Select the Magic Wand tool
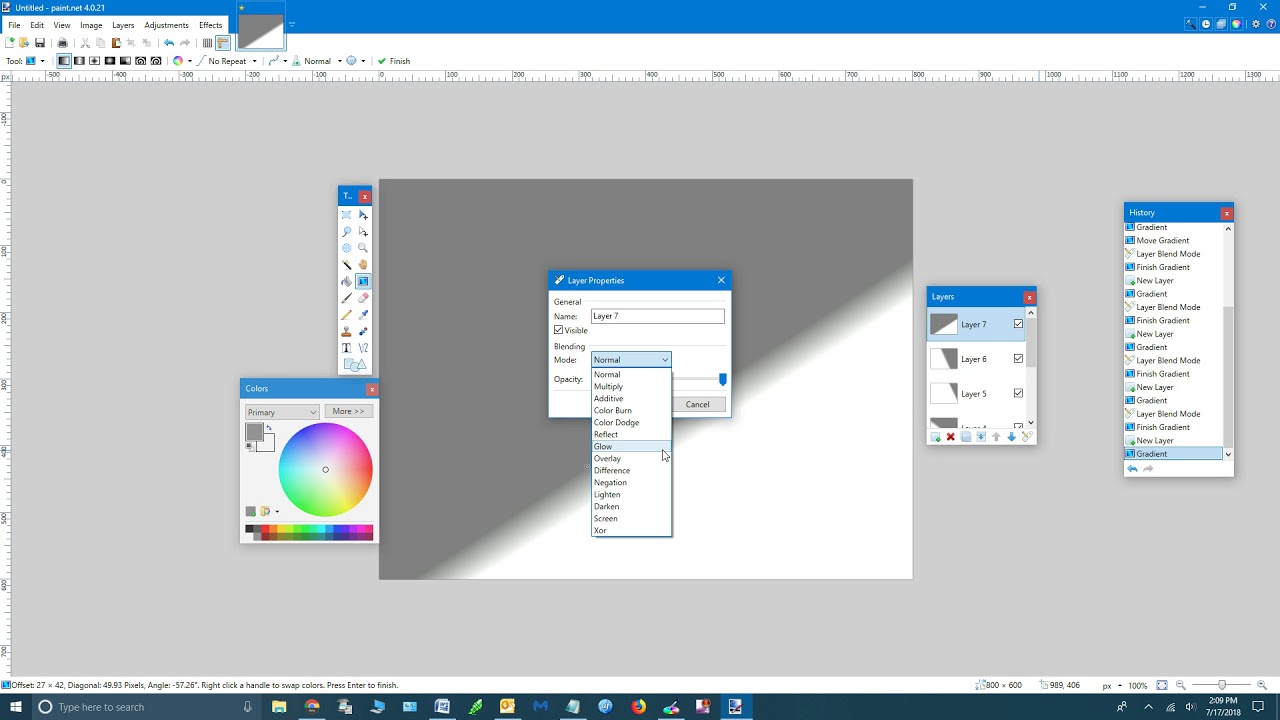 click(346, 265)
